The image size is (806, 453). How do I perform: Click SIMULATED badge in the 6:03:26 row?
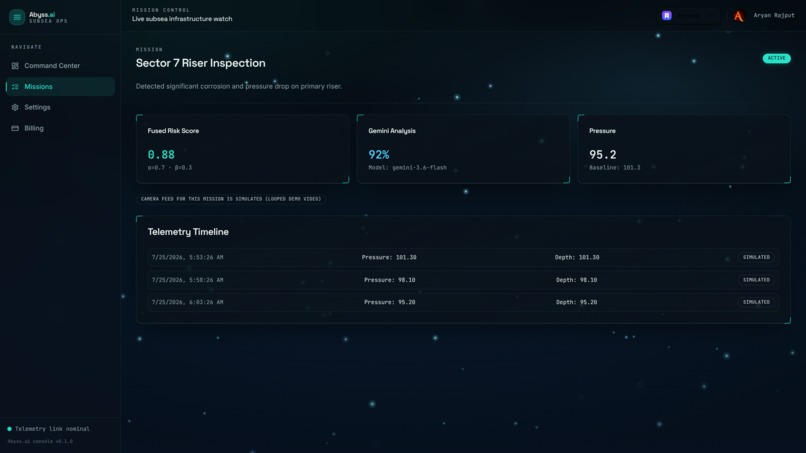pyautogui.click(x=756, y=302)
